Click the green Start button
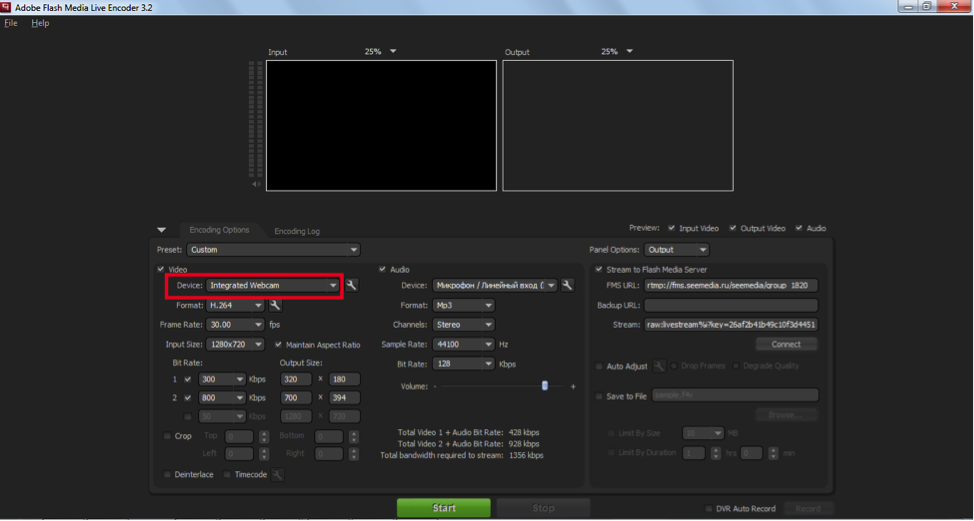The image size is (974, 521). (x=444, y=508)
